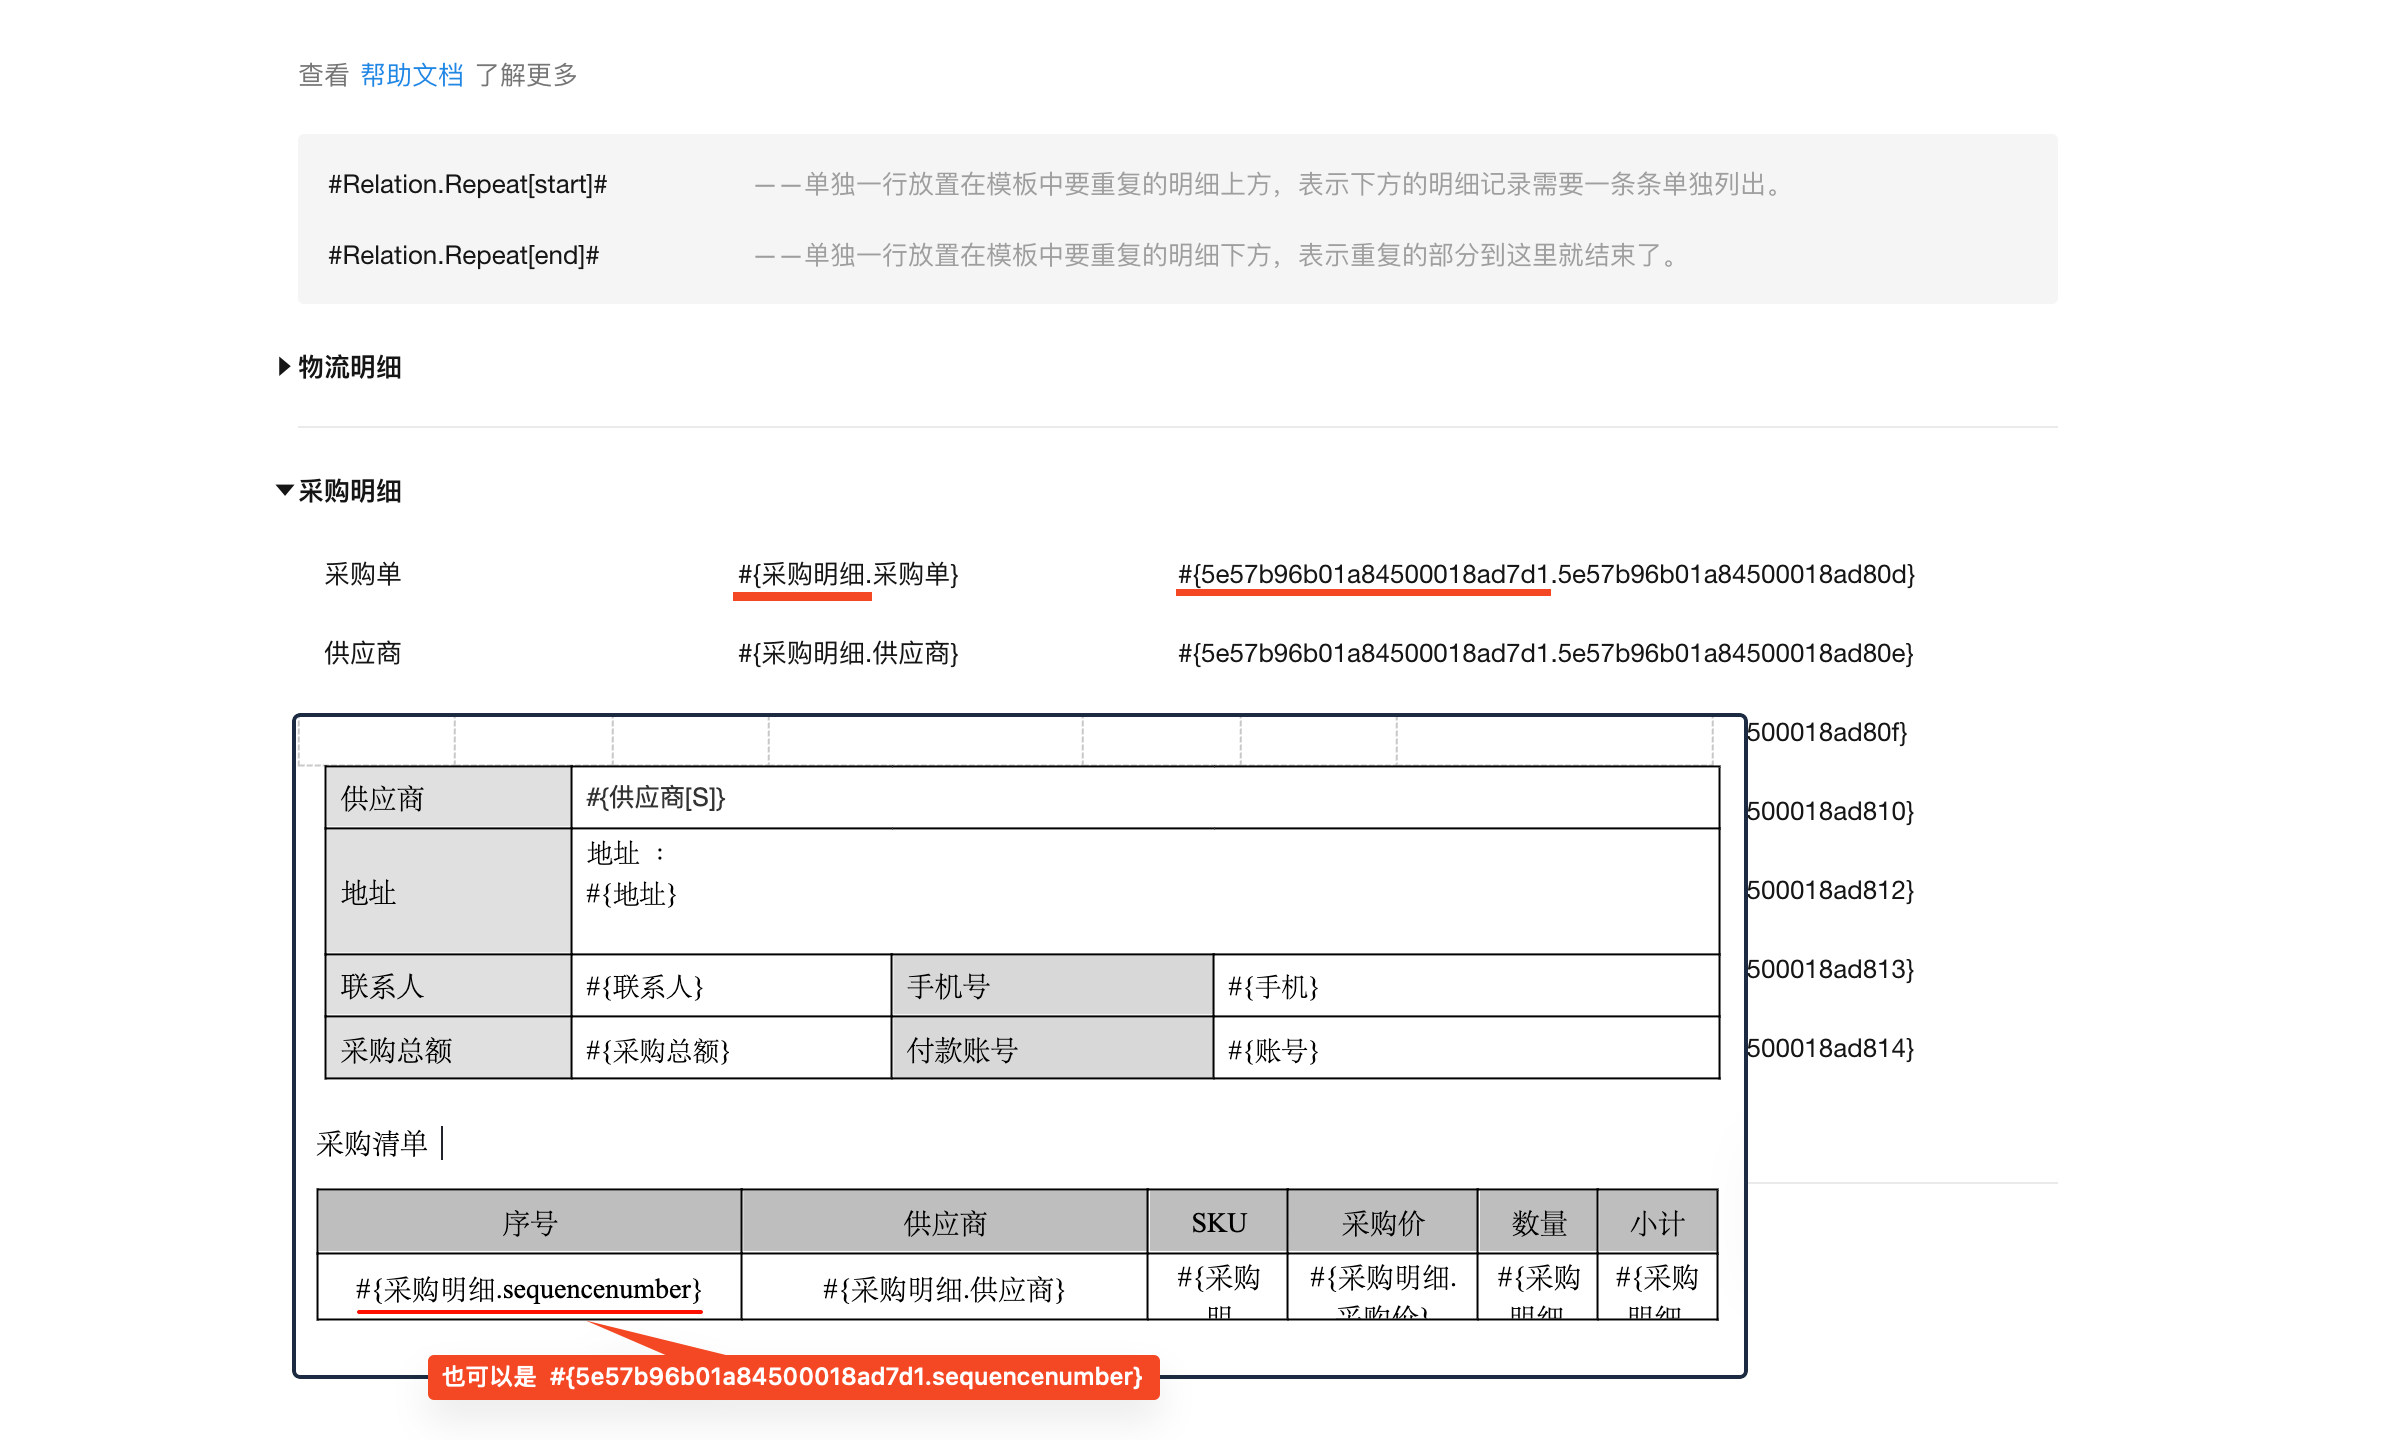Screen dimensions: 2382x1440
Task: Click the #{供应商[S]} template cell
Action: (x=655, y=797)
